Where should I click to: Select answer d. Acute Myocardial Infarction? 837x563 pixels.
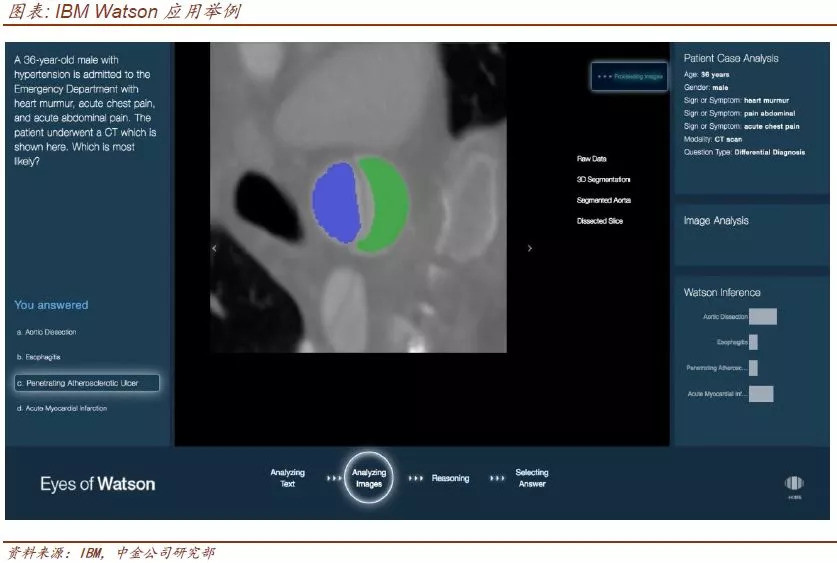tap(62, 408)
